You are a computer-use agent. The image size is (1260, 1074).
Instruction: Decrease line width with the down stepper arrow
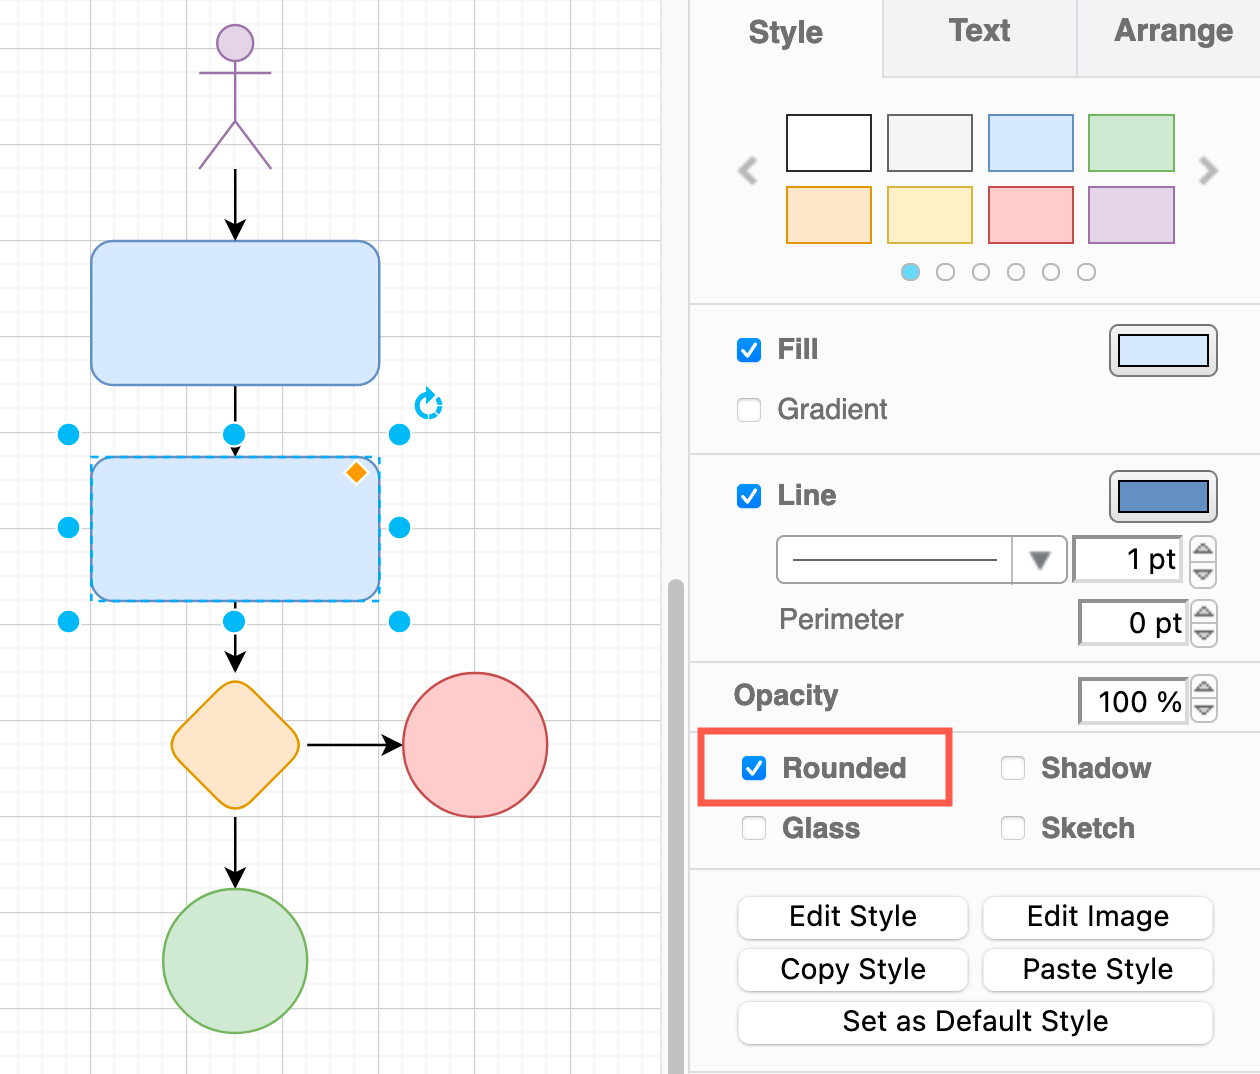[1203, 572]
